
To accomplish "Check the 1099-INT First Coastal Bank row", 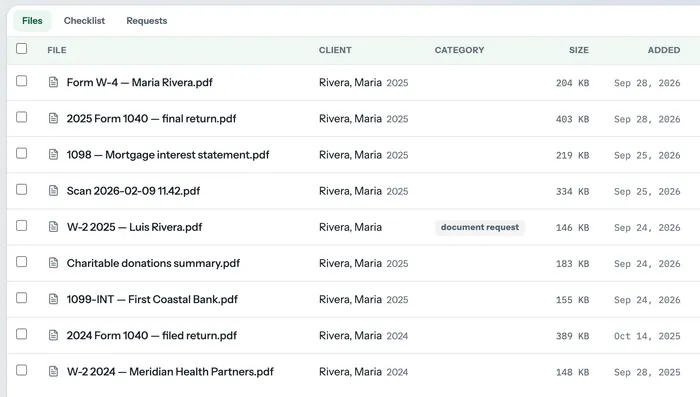I will tap(21, 298).
